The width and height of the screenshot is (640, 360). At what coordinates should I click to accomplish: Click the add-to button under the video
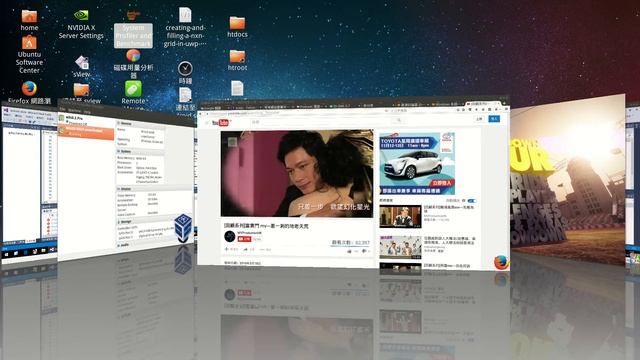pos(231,249)
